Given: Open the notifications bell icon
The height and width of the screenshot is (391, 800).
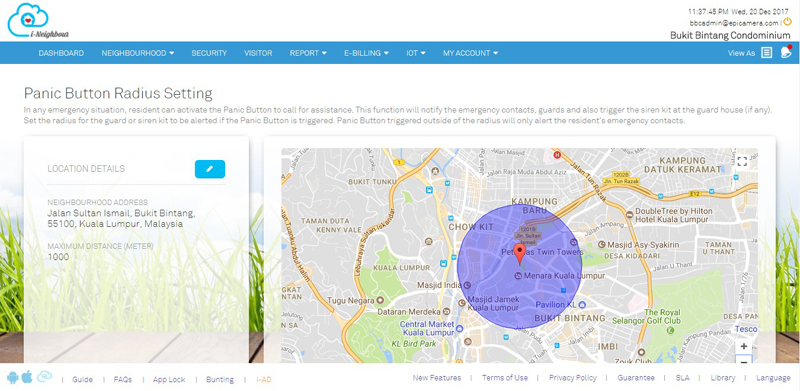Looking at the screenshot, I should coord(786,52).
